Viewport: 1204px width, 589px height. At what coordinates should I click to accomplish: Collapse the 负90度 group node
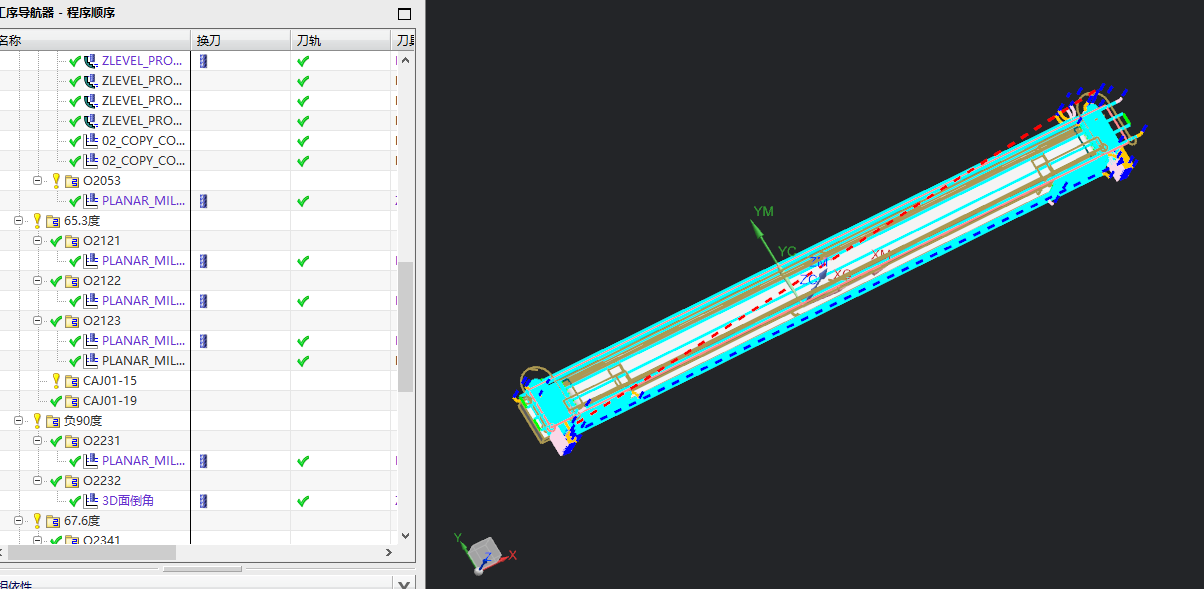19,421
